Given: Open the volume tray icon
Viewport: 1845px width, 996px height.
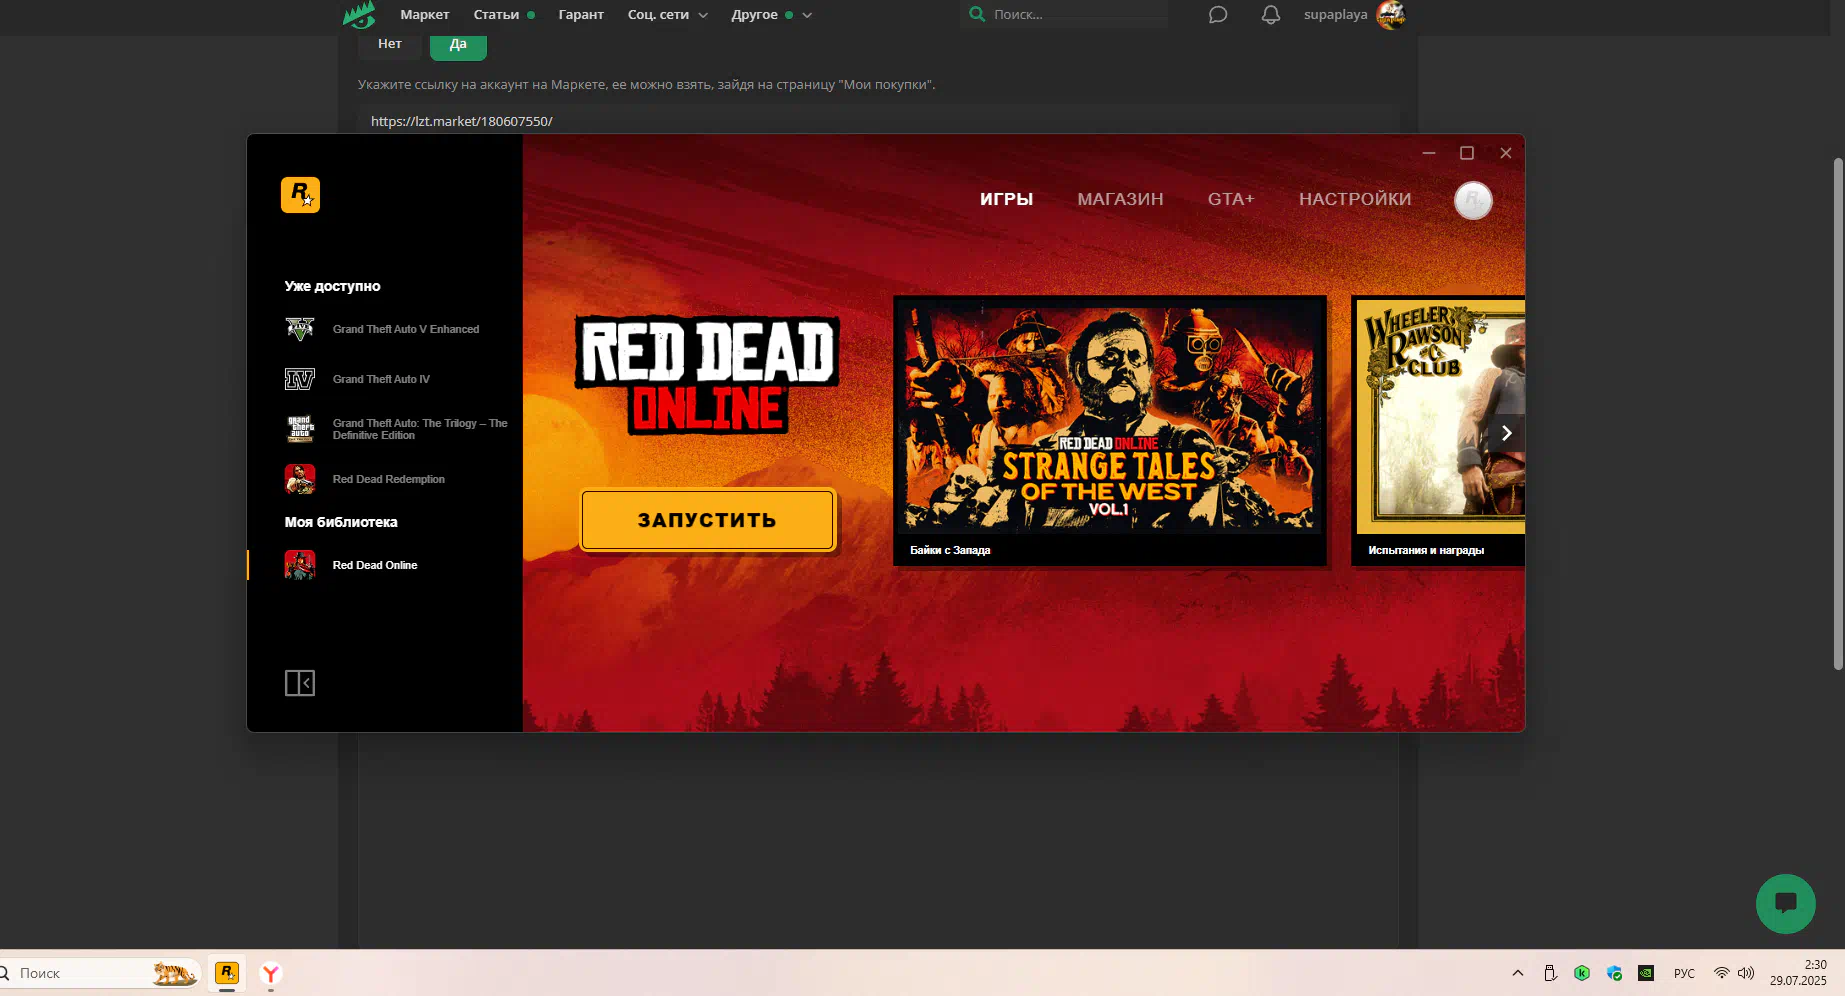Looking at the screenshot, I should tap(1746, 973).
